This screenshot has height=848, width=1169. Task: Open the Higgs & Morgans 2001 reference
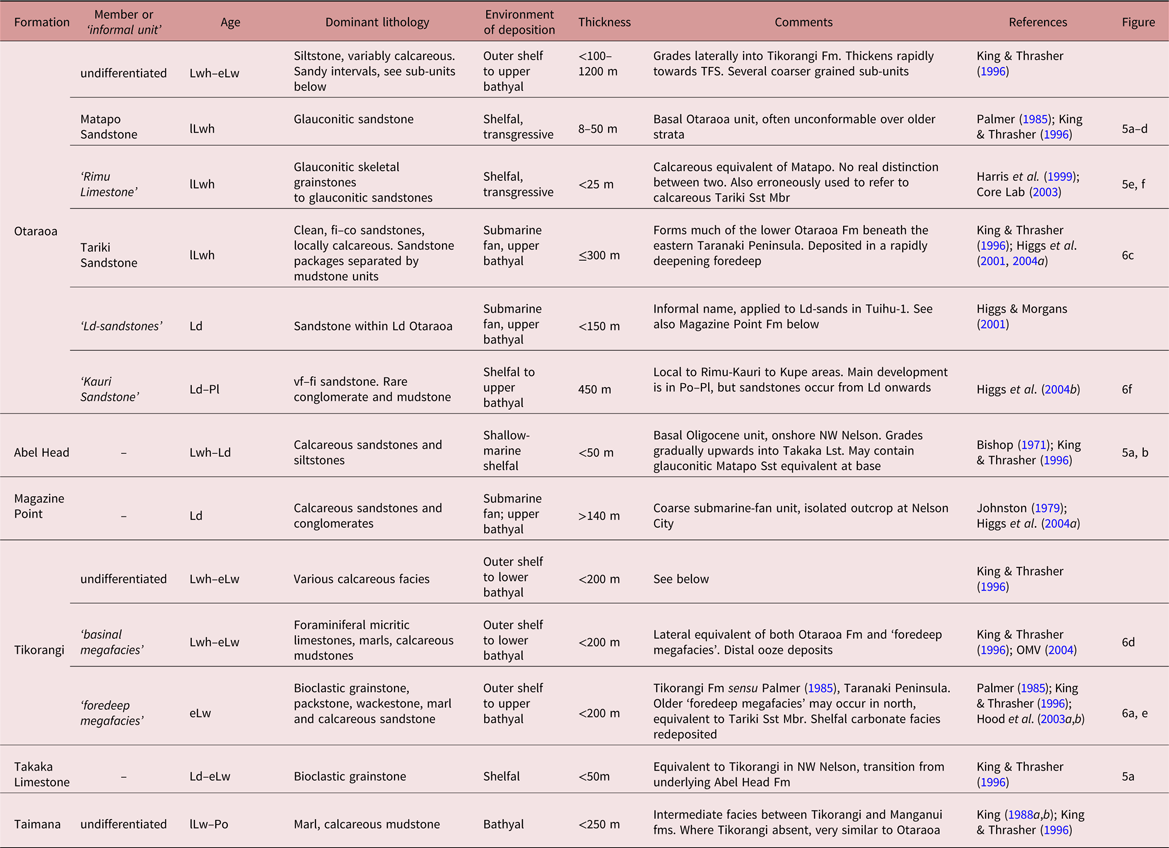992,324
